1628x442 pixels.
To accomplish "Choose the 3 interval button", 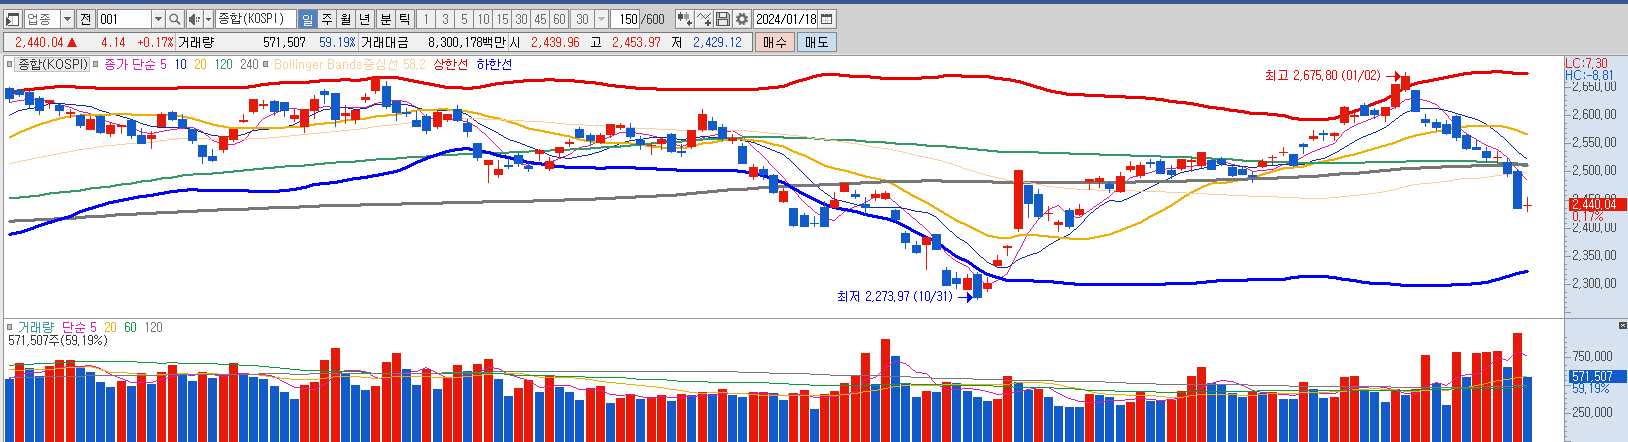I will pos(445,19).
